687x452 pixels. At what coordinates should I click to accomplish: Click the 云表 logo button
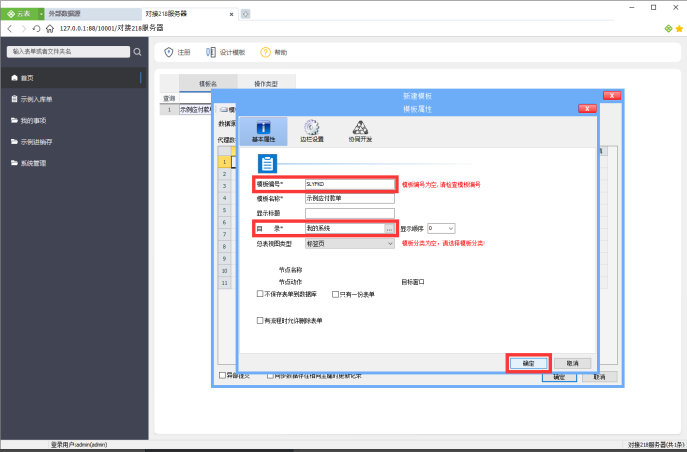[19, 14]
